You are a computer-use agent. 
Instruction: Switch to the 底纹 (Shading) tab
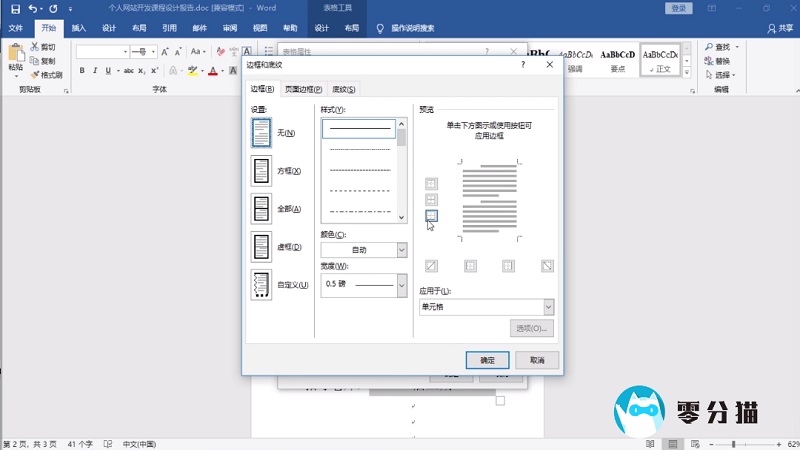pos(344,90)
